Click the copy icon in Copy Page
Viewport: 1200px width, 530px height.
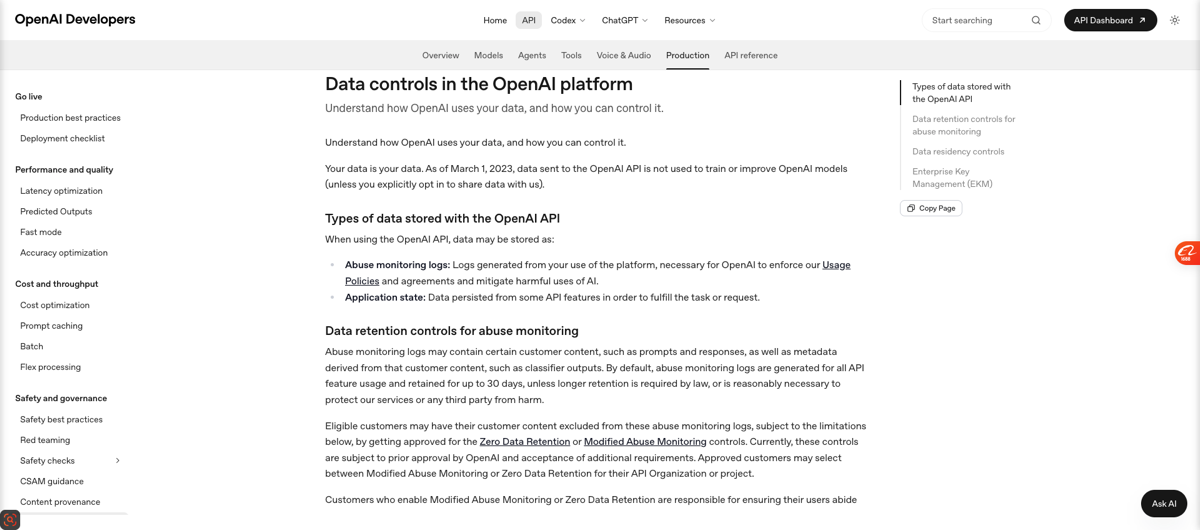pos(911,208)
